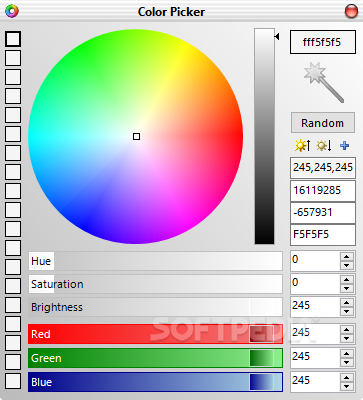
Task: Click the Saturation numeric value field
Action: click(x=315, y=283)
